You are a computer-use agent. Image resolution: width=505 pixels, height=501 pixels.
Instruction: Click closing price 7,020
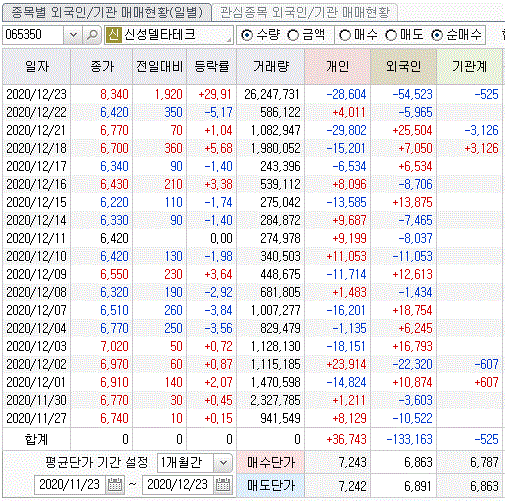coord(114,346)
